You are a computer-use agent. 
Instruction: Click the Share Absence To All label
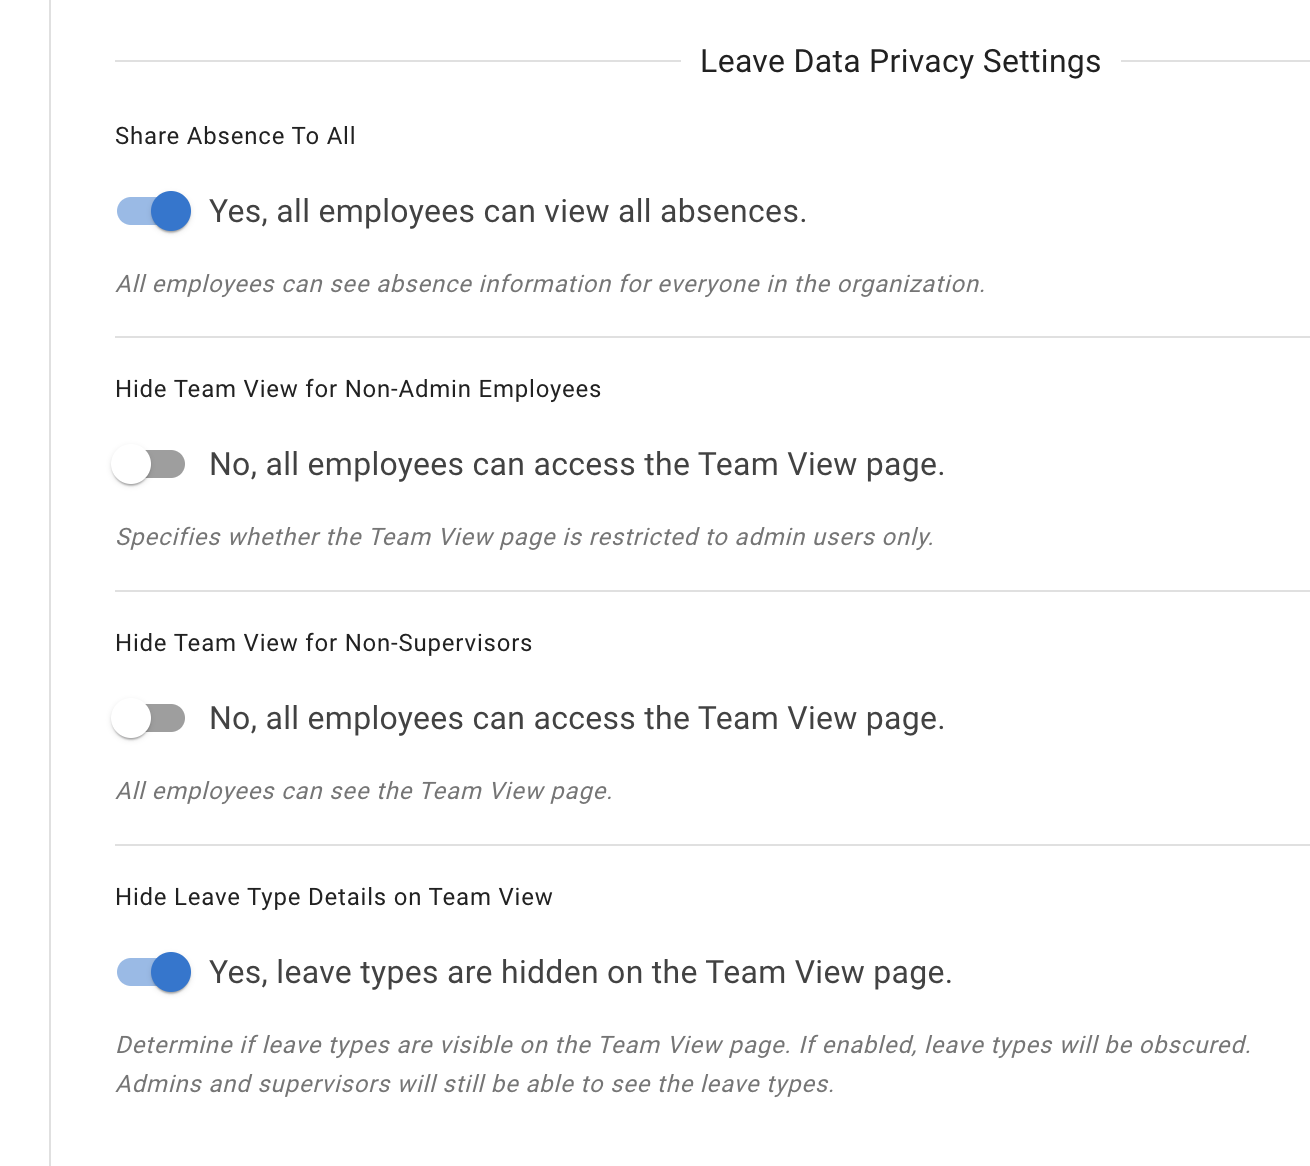[235, 136]
